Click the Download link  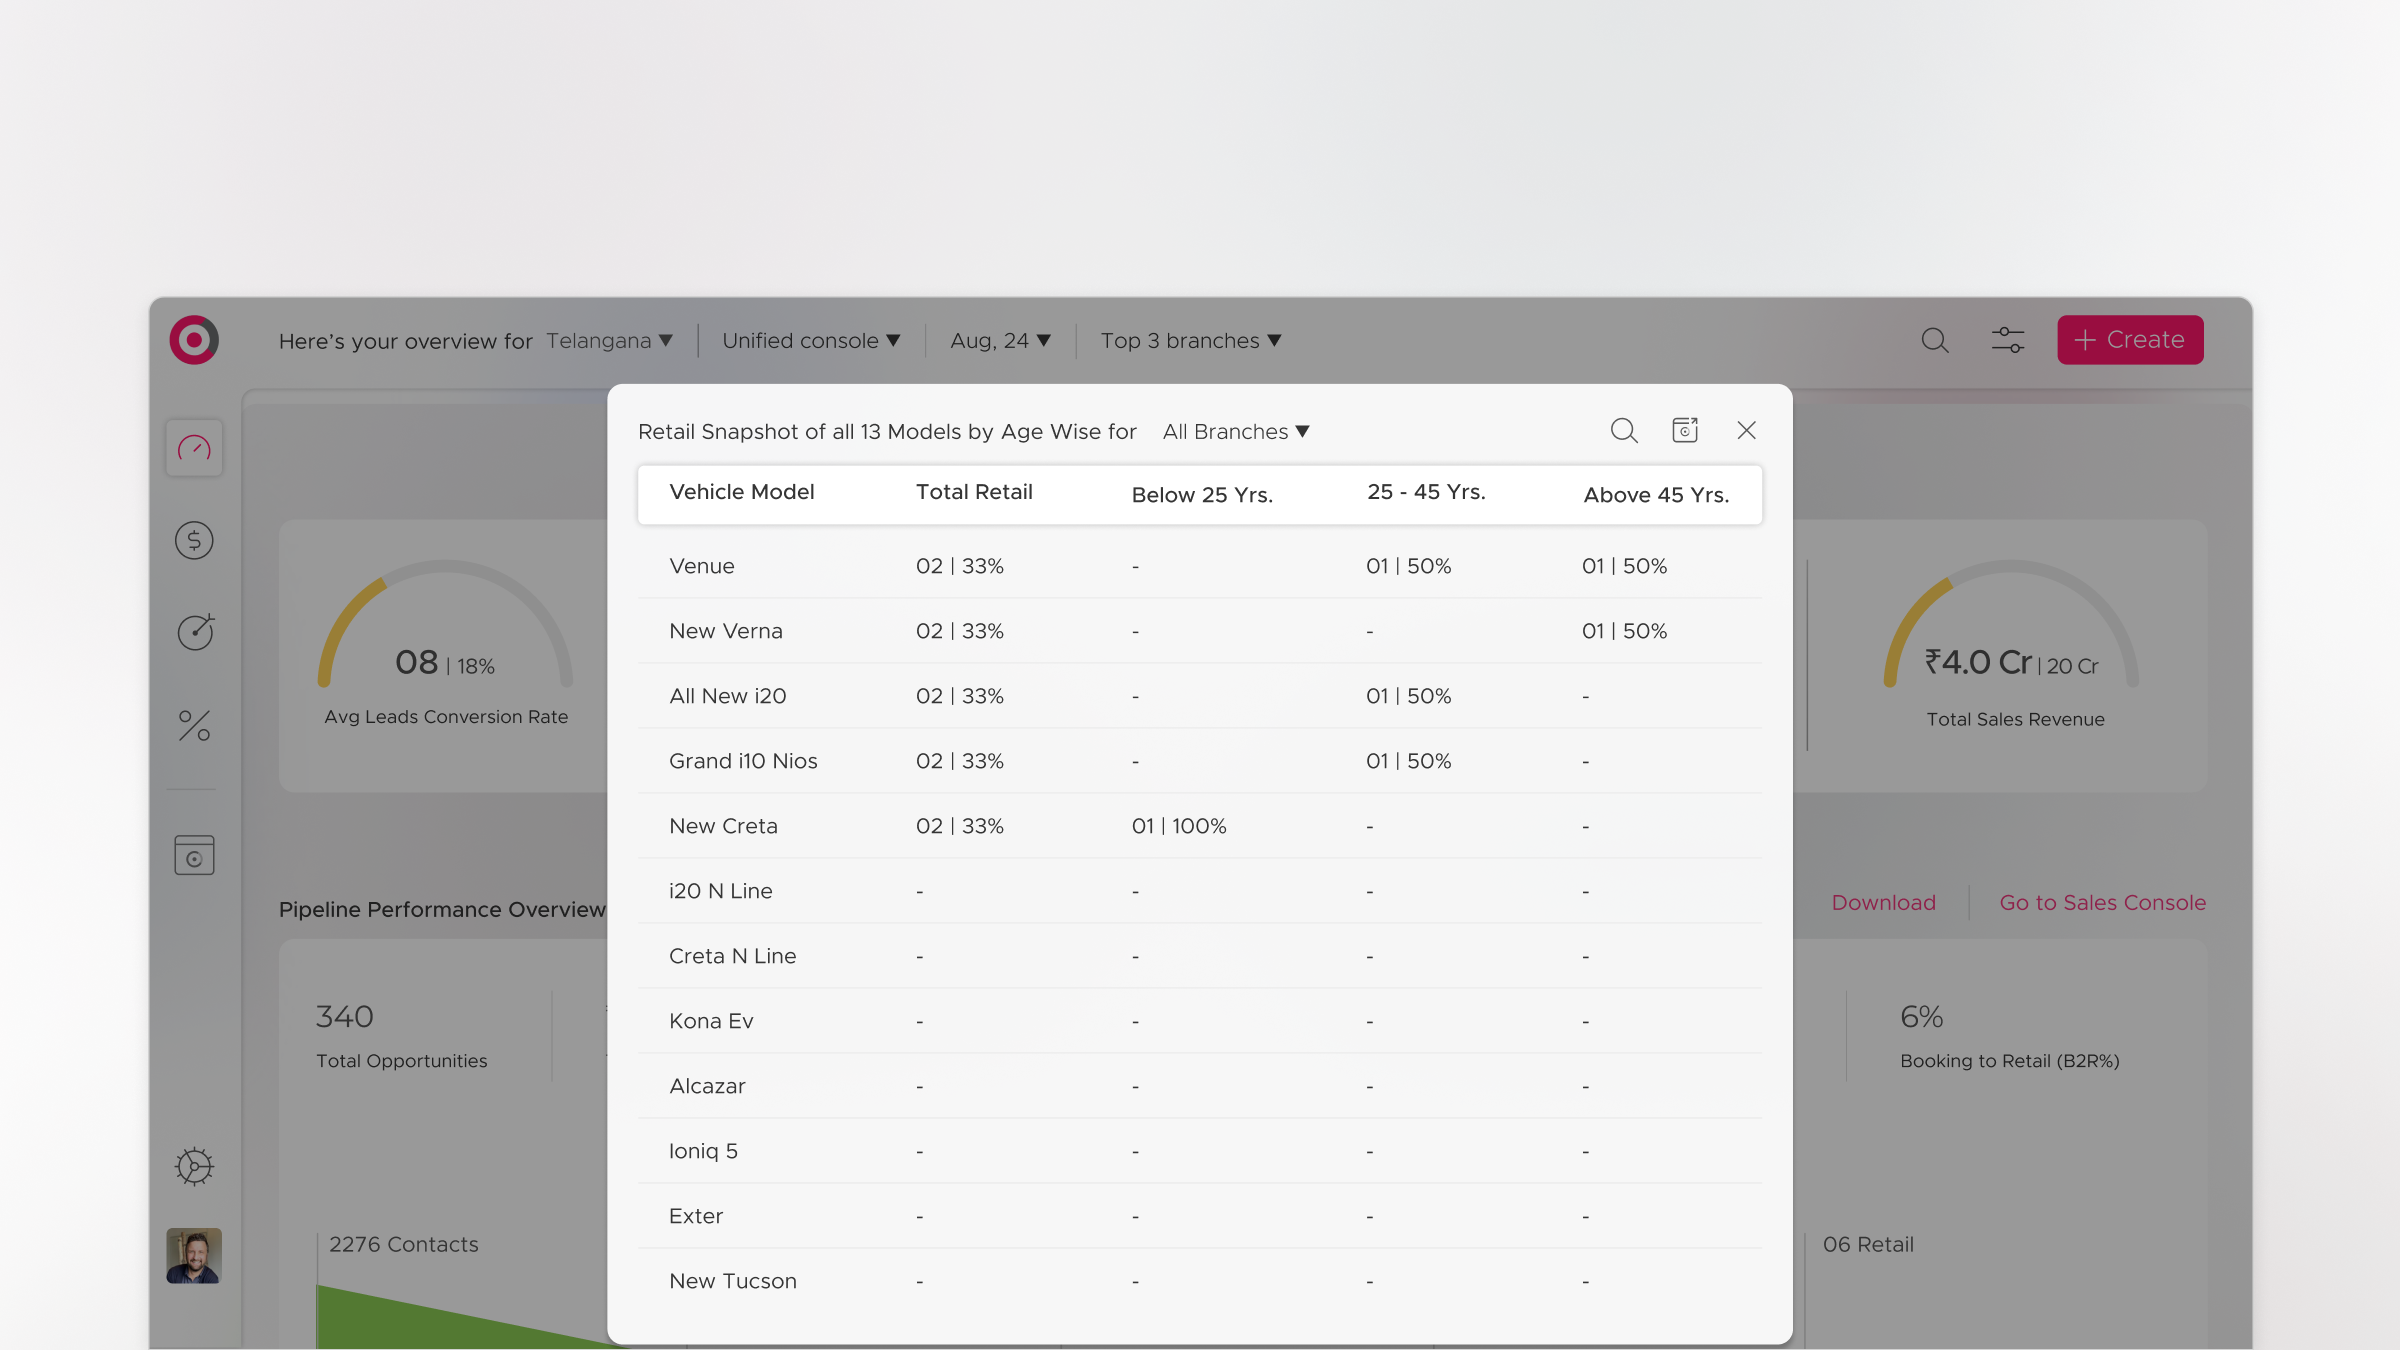(1883, 903)
